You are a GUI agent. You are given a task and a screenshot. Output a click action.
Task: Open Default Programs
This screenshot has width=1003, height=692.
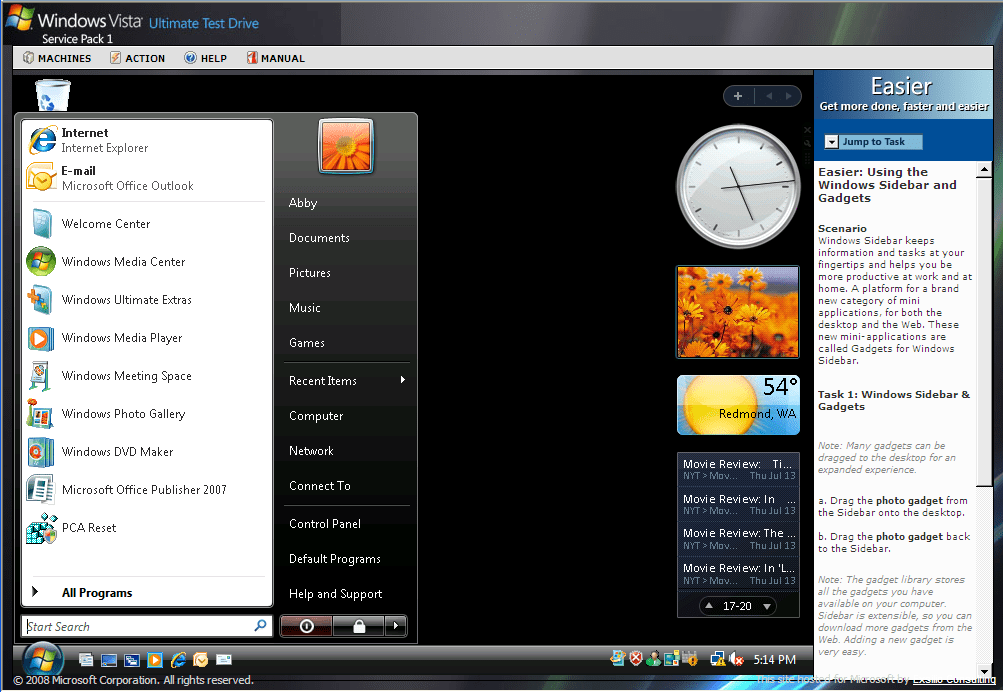tap(346, 559)
